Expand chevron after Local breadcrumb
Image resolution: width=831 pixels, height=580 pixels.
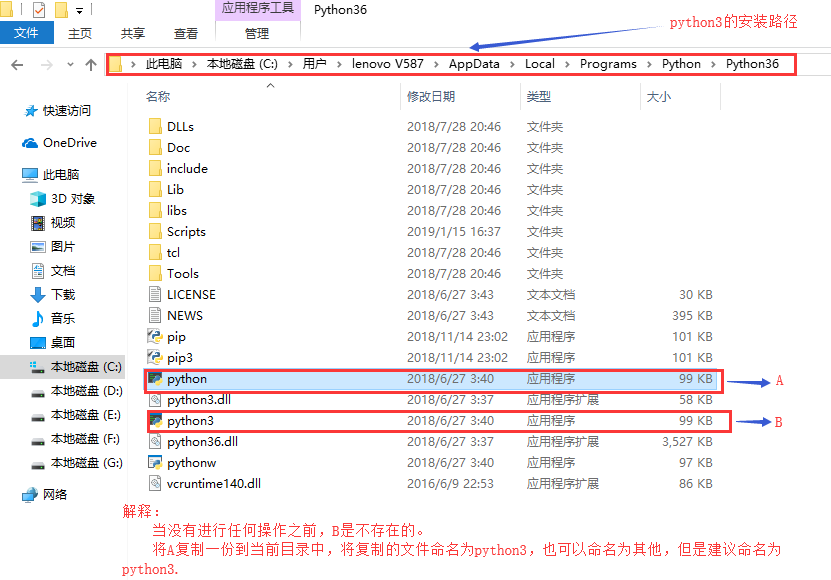coord(567,65)
